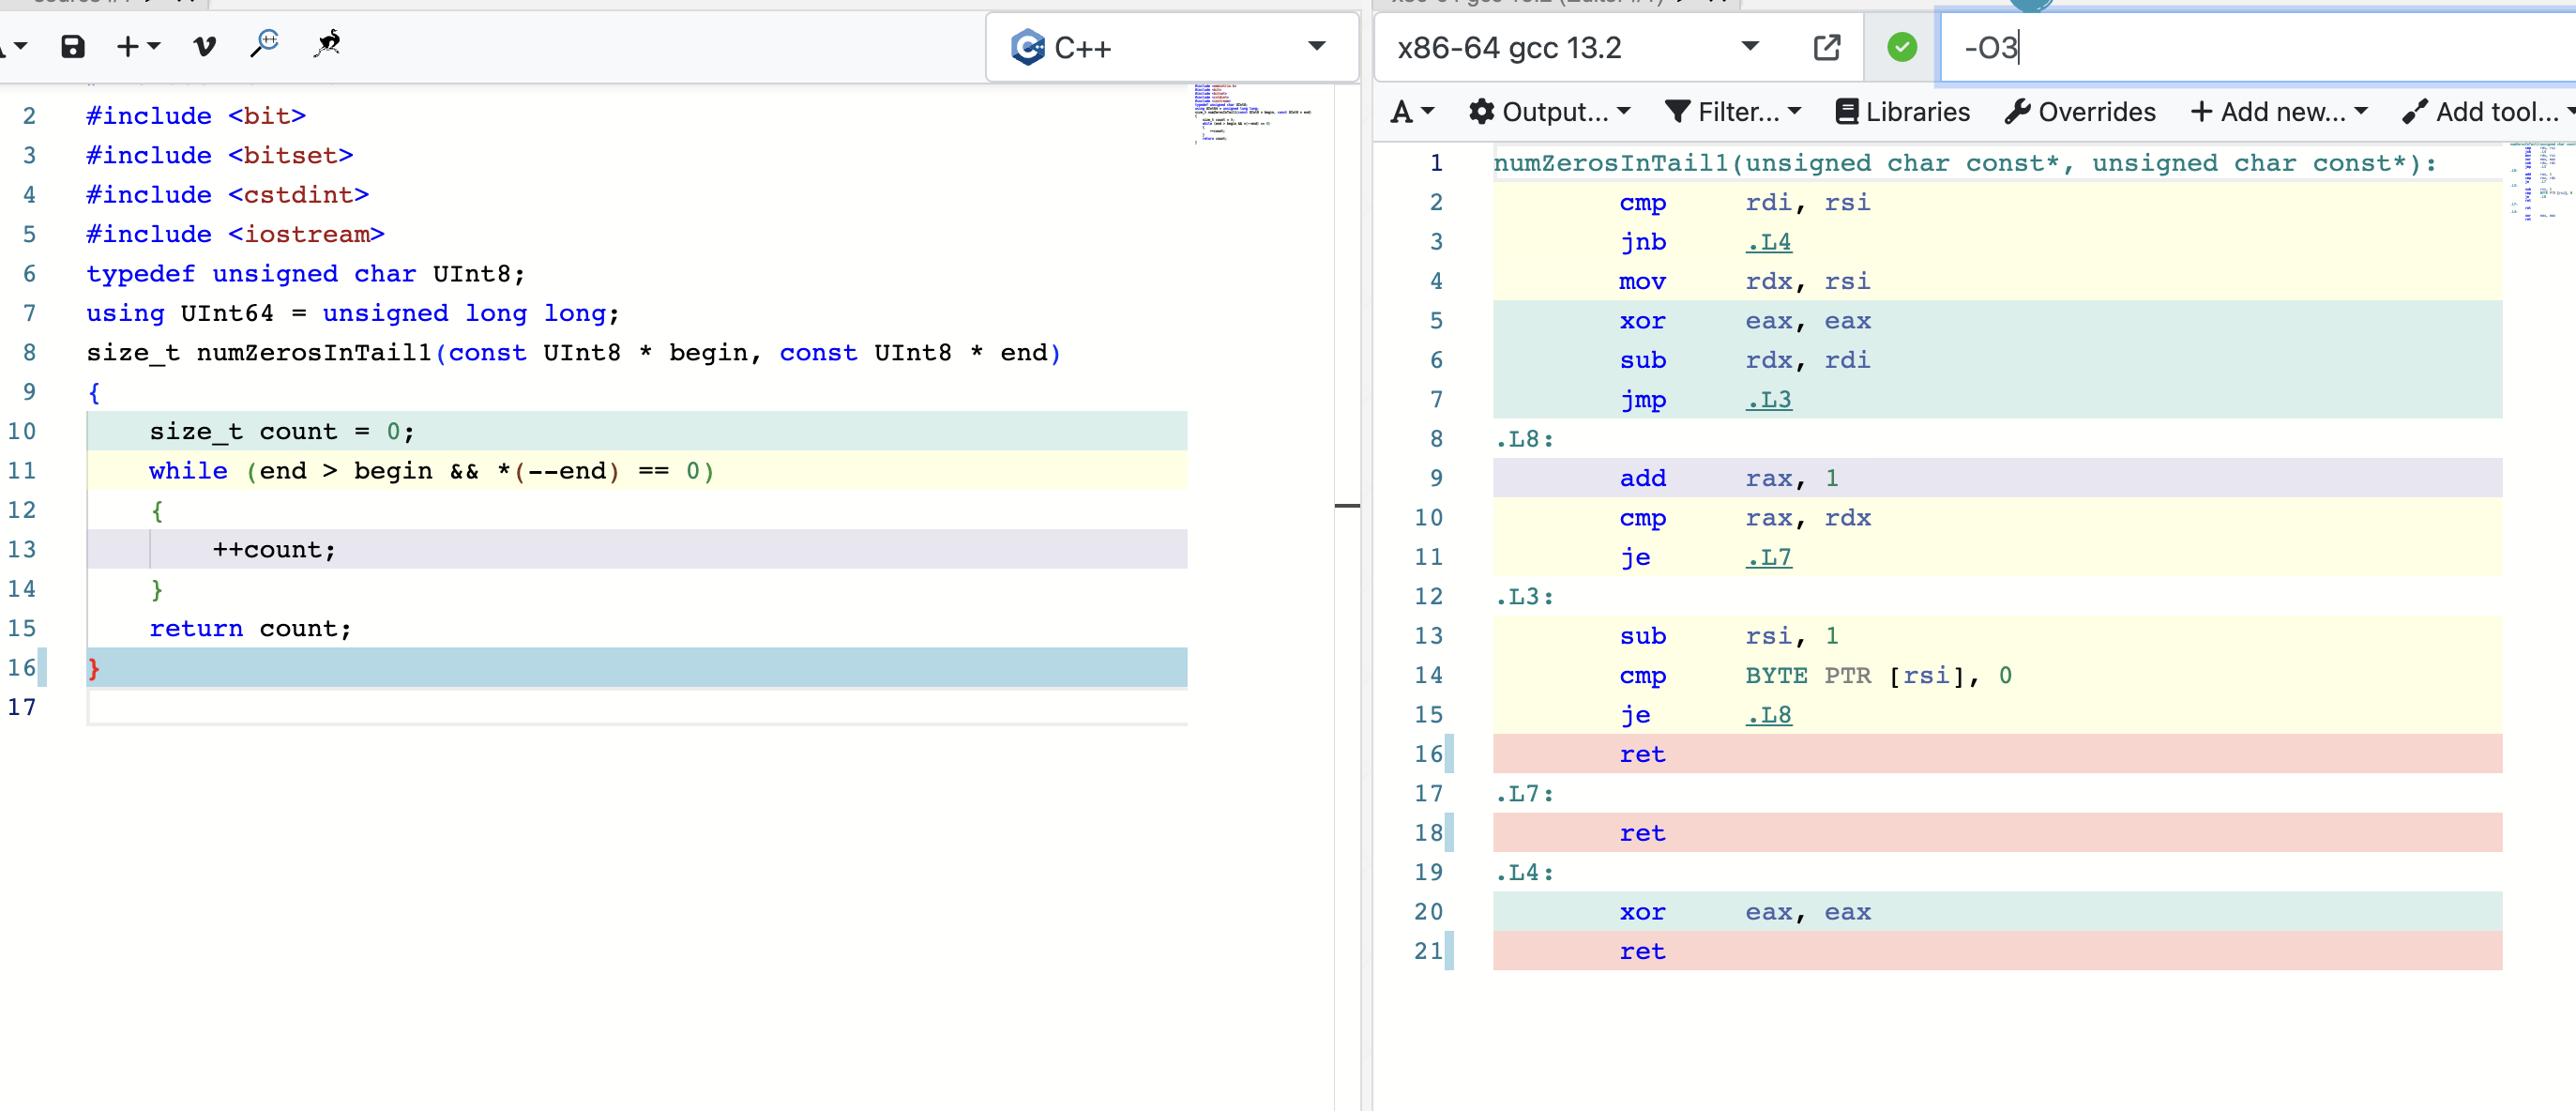Open the C++ language dropdown

1172,47
